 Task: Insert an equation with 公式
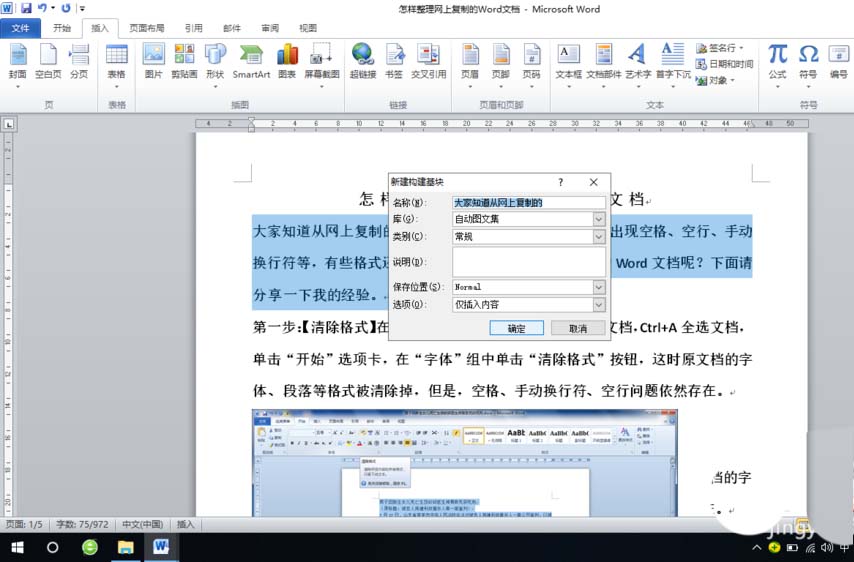pyautogui.click(x=777, y=60)
